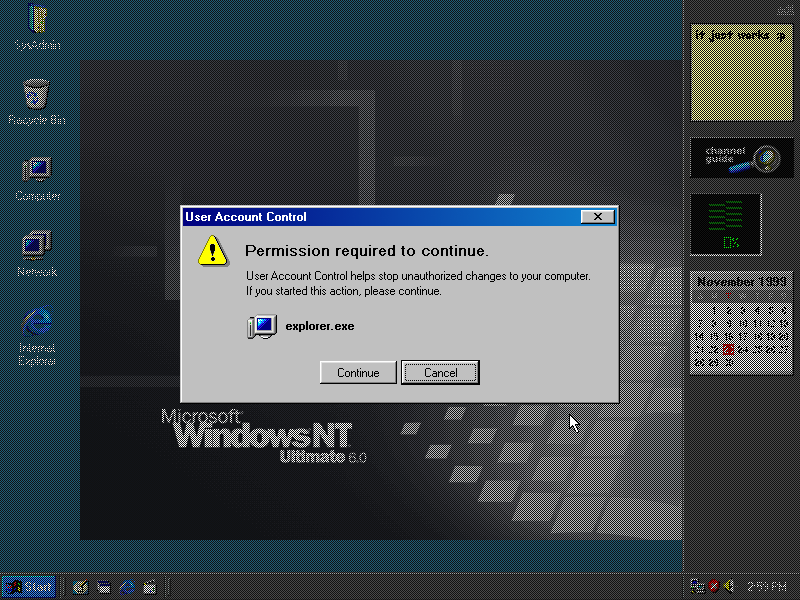Click the fourth quick launch icon with antenna
800x600 pixels.
(150, 587)
